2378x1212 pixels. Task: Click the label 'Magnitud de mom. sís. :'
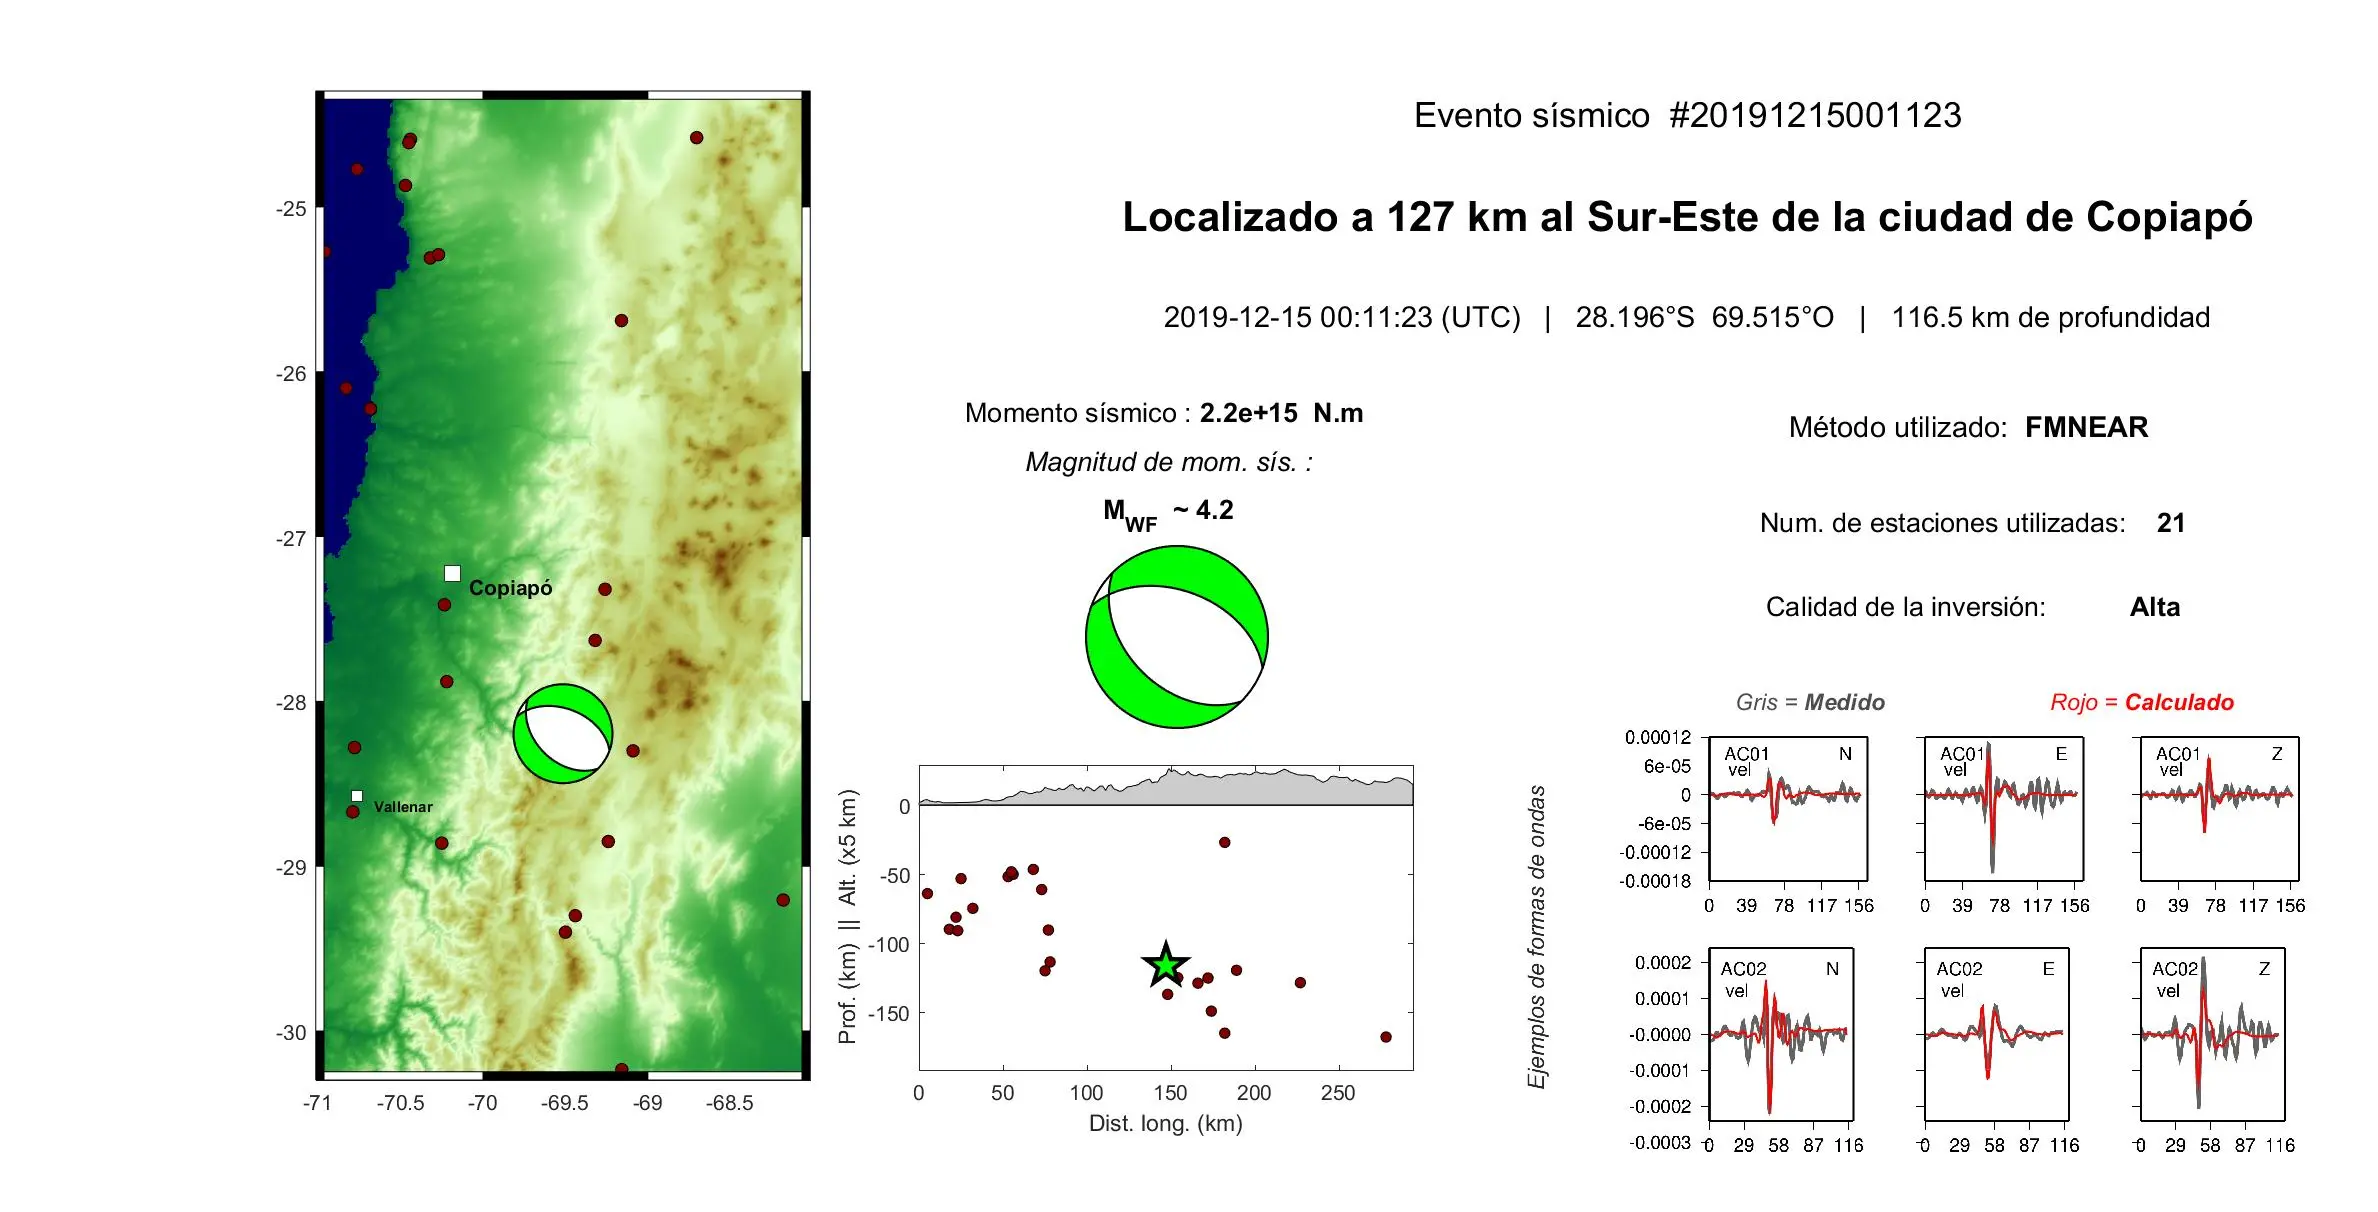pos(1168,462)
